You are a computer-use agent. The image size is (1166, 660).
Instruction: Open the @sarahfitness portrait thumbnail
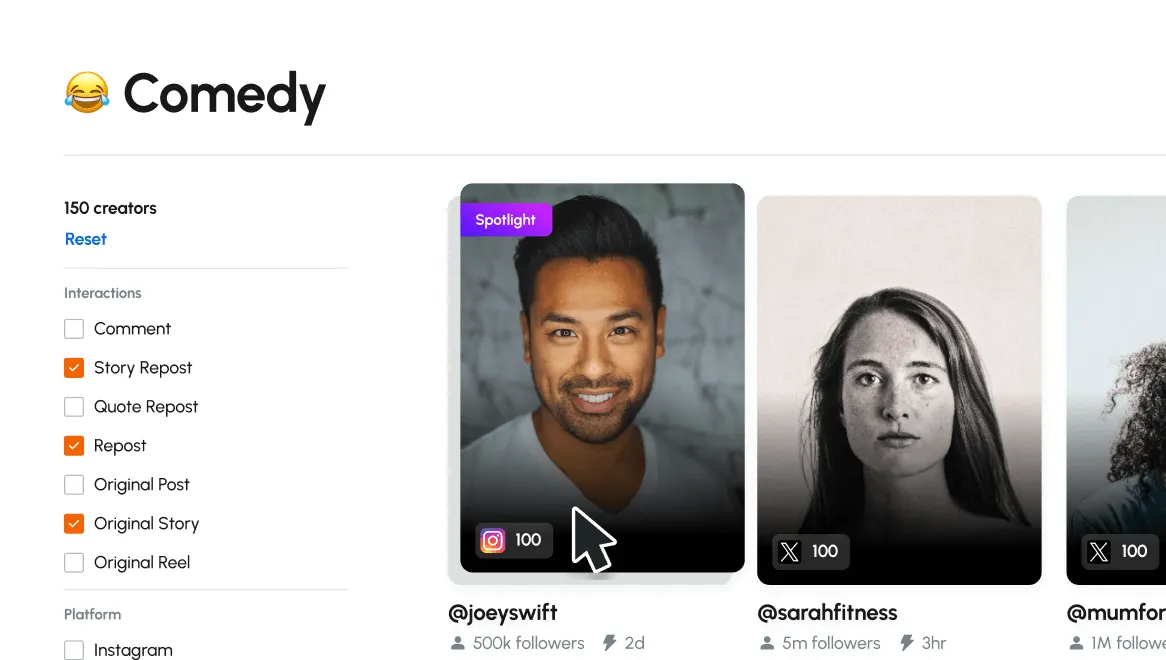click(899, 390)
